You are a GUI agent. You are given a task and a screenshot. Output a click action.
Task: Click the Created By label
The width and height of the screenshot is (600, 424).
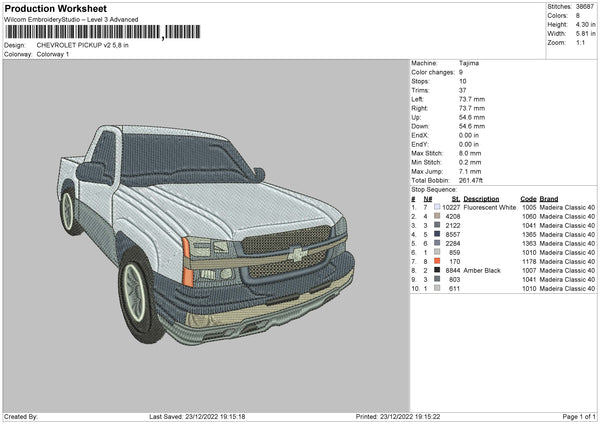pos(21,416)
